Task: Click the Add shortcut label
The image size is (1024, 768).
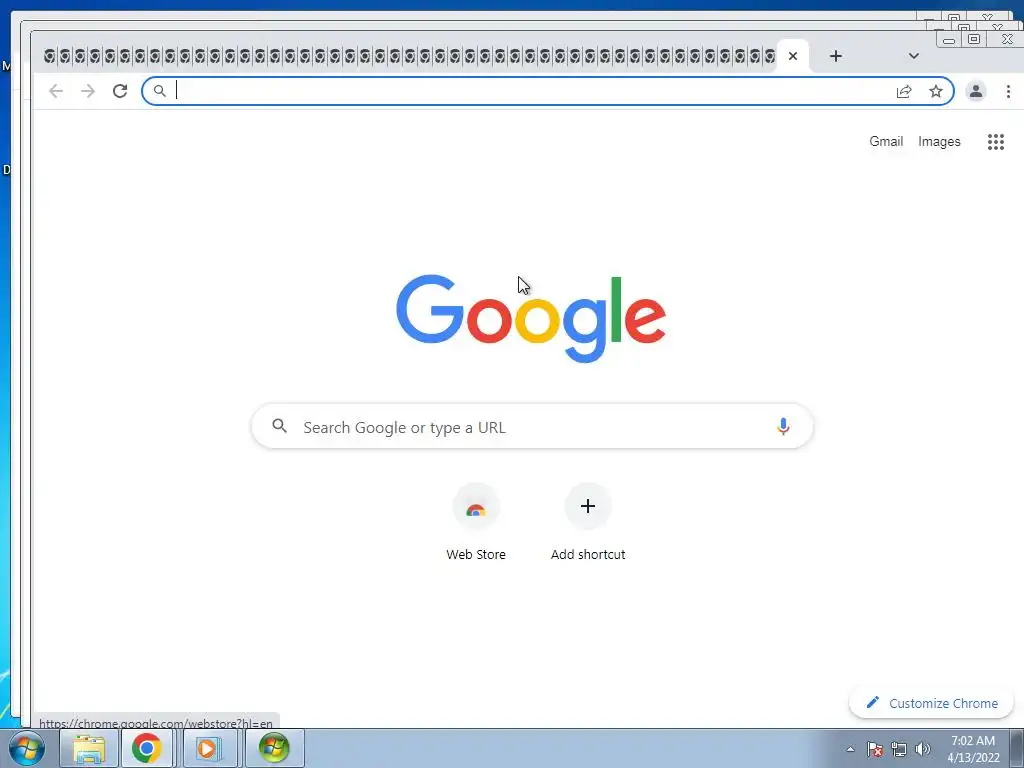Action: coord(588,554)
